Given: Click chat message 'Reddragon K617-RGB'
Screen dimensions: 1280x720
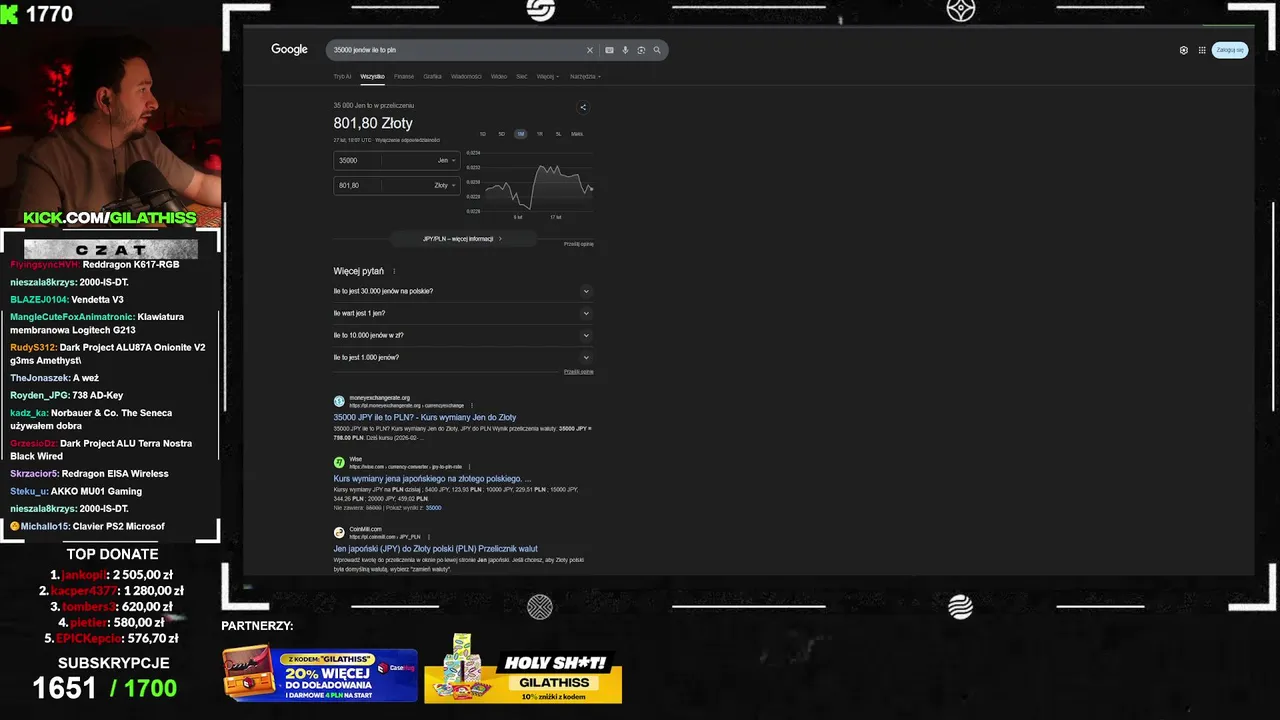Looking at the screenshot, I should pyautogui.click(x=131, y=265).
